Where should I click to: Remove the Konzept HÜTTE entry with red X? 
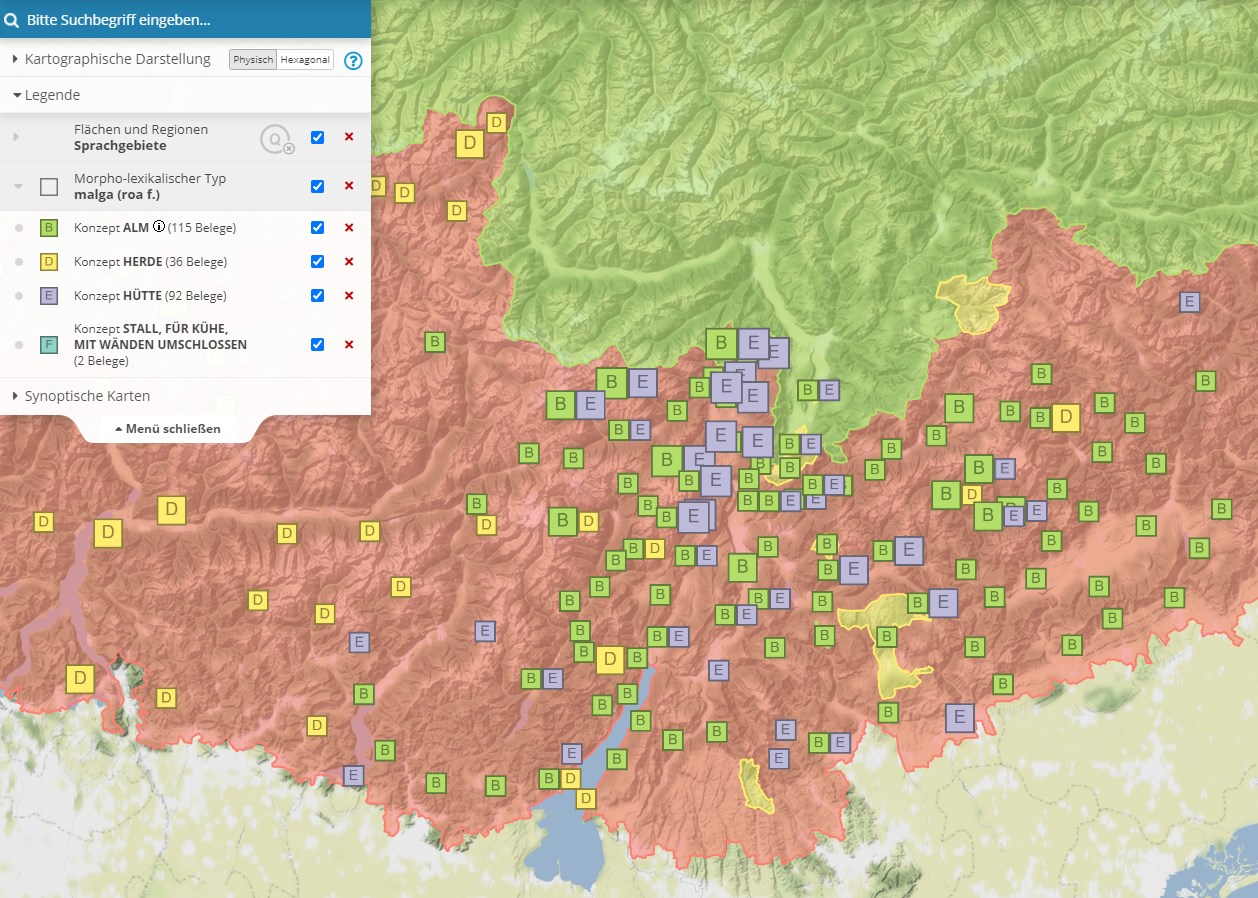click(349, 296)
